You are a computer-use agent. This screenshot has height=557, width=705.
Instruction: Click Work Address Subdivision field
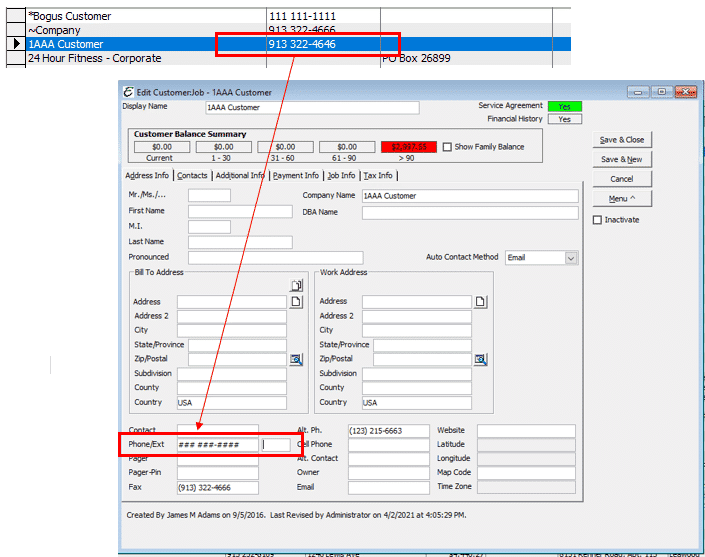[x=417, y=374]
